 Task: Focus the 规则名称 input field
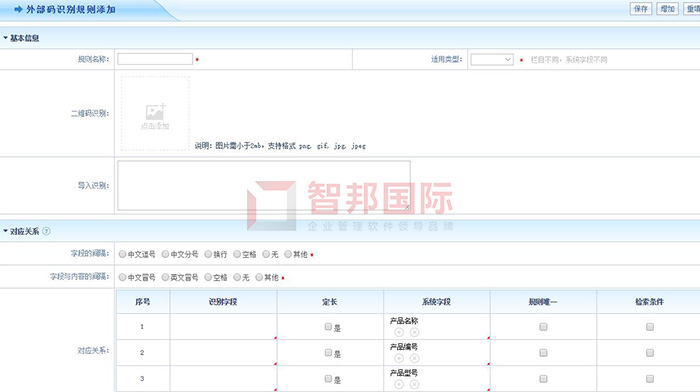tap(155, 59)
